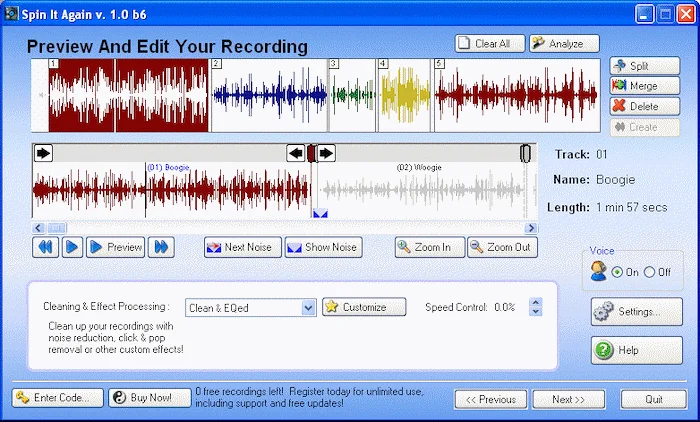
Task: Turn Voice On radio button
Action: 617,272
